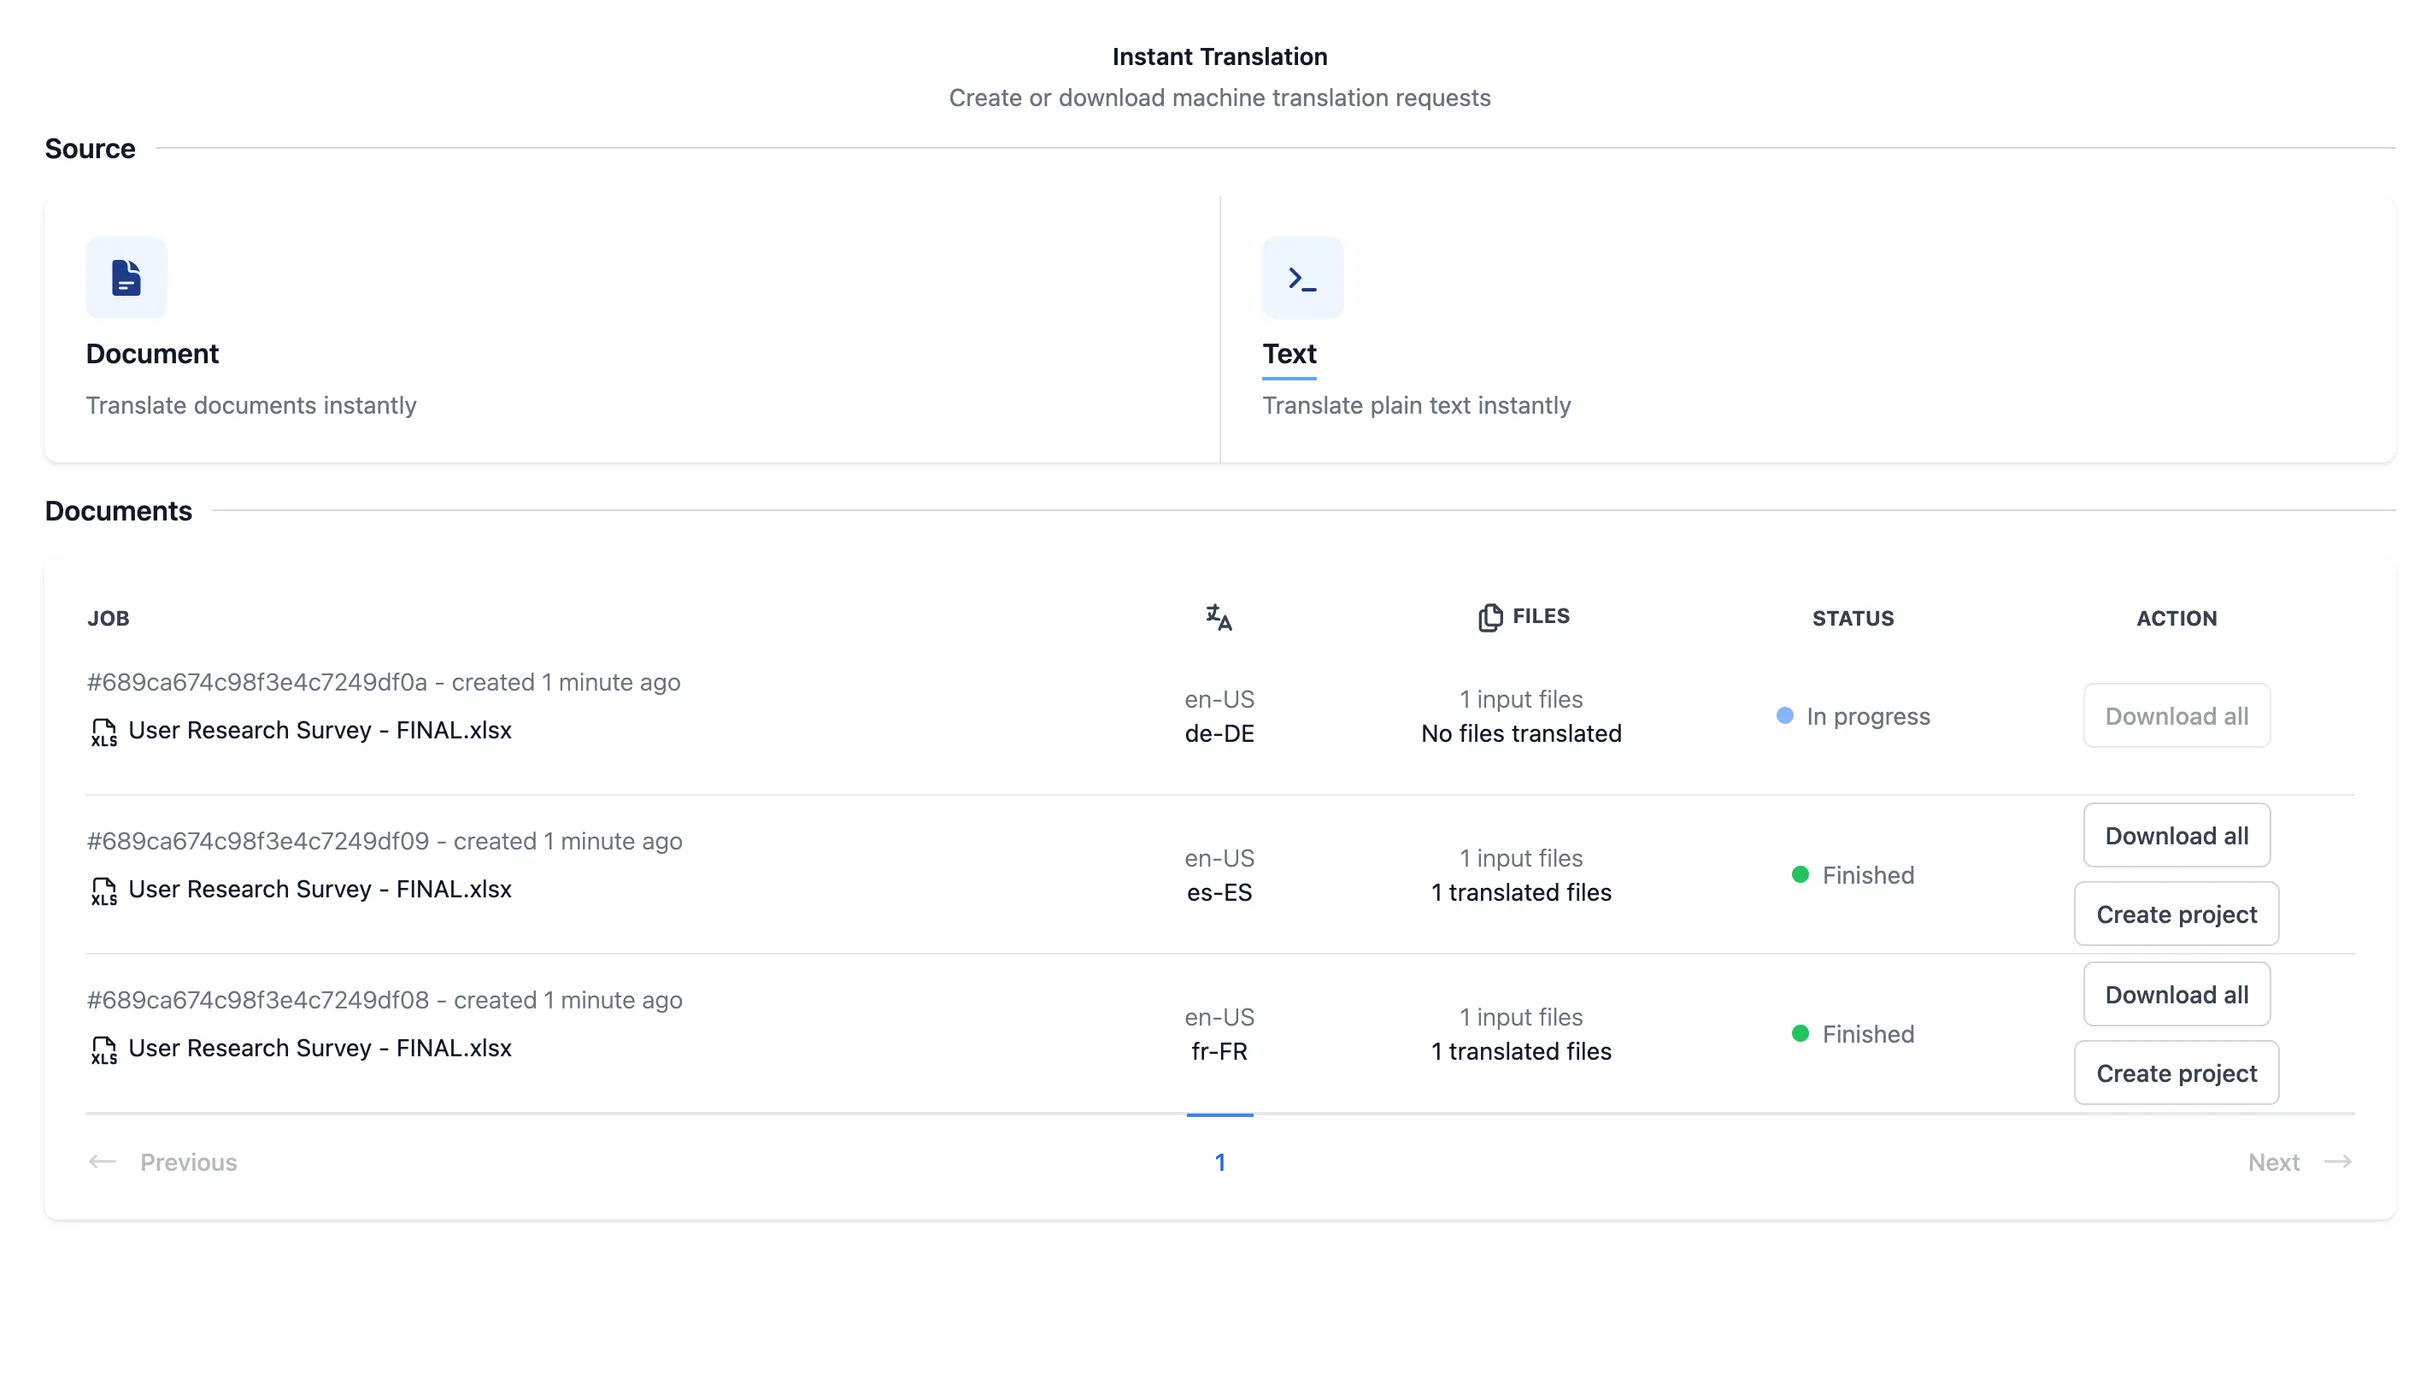This screenshot has height=1376, width=2432.
Task: Click the Text terminal icon
Action: click(1302, 277)
